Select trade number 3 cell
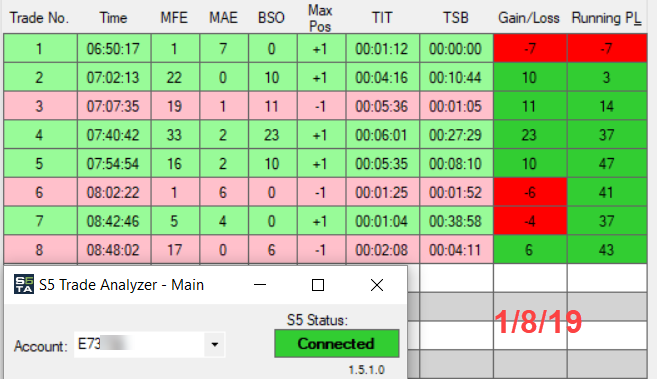 point(40,106)
